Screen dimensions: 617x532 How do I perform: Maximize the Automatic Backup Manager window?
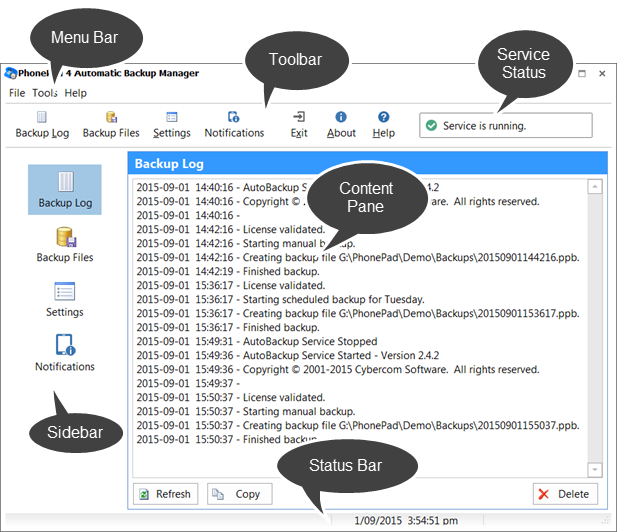pyautogui.click(x=582, y=74)
